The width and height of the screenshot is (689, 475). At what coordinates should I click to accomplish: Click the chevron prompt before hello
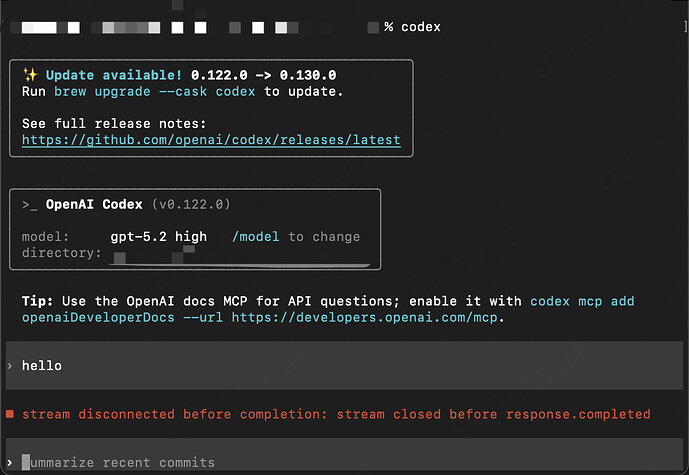(10, 366)
